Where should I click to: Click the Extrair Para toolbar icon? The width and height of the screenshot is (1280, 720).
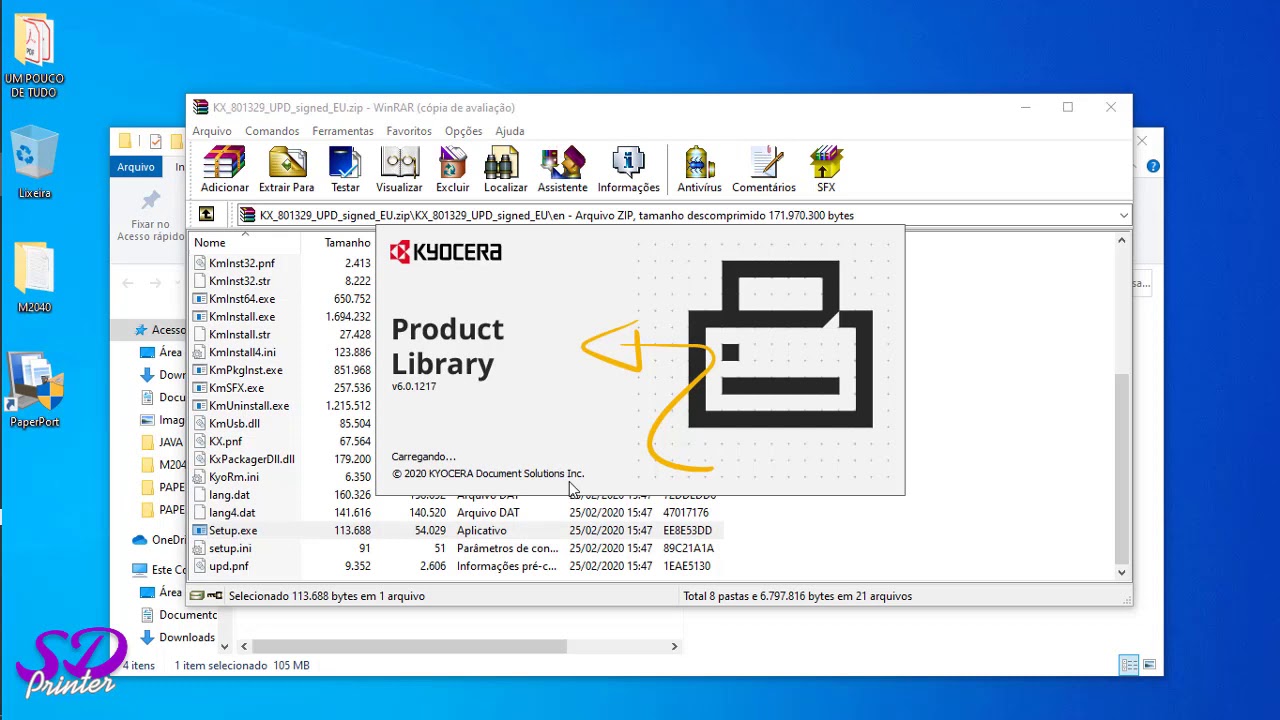(x=287, y=170)
